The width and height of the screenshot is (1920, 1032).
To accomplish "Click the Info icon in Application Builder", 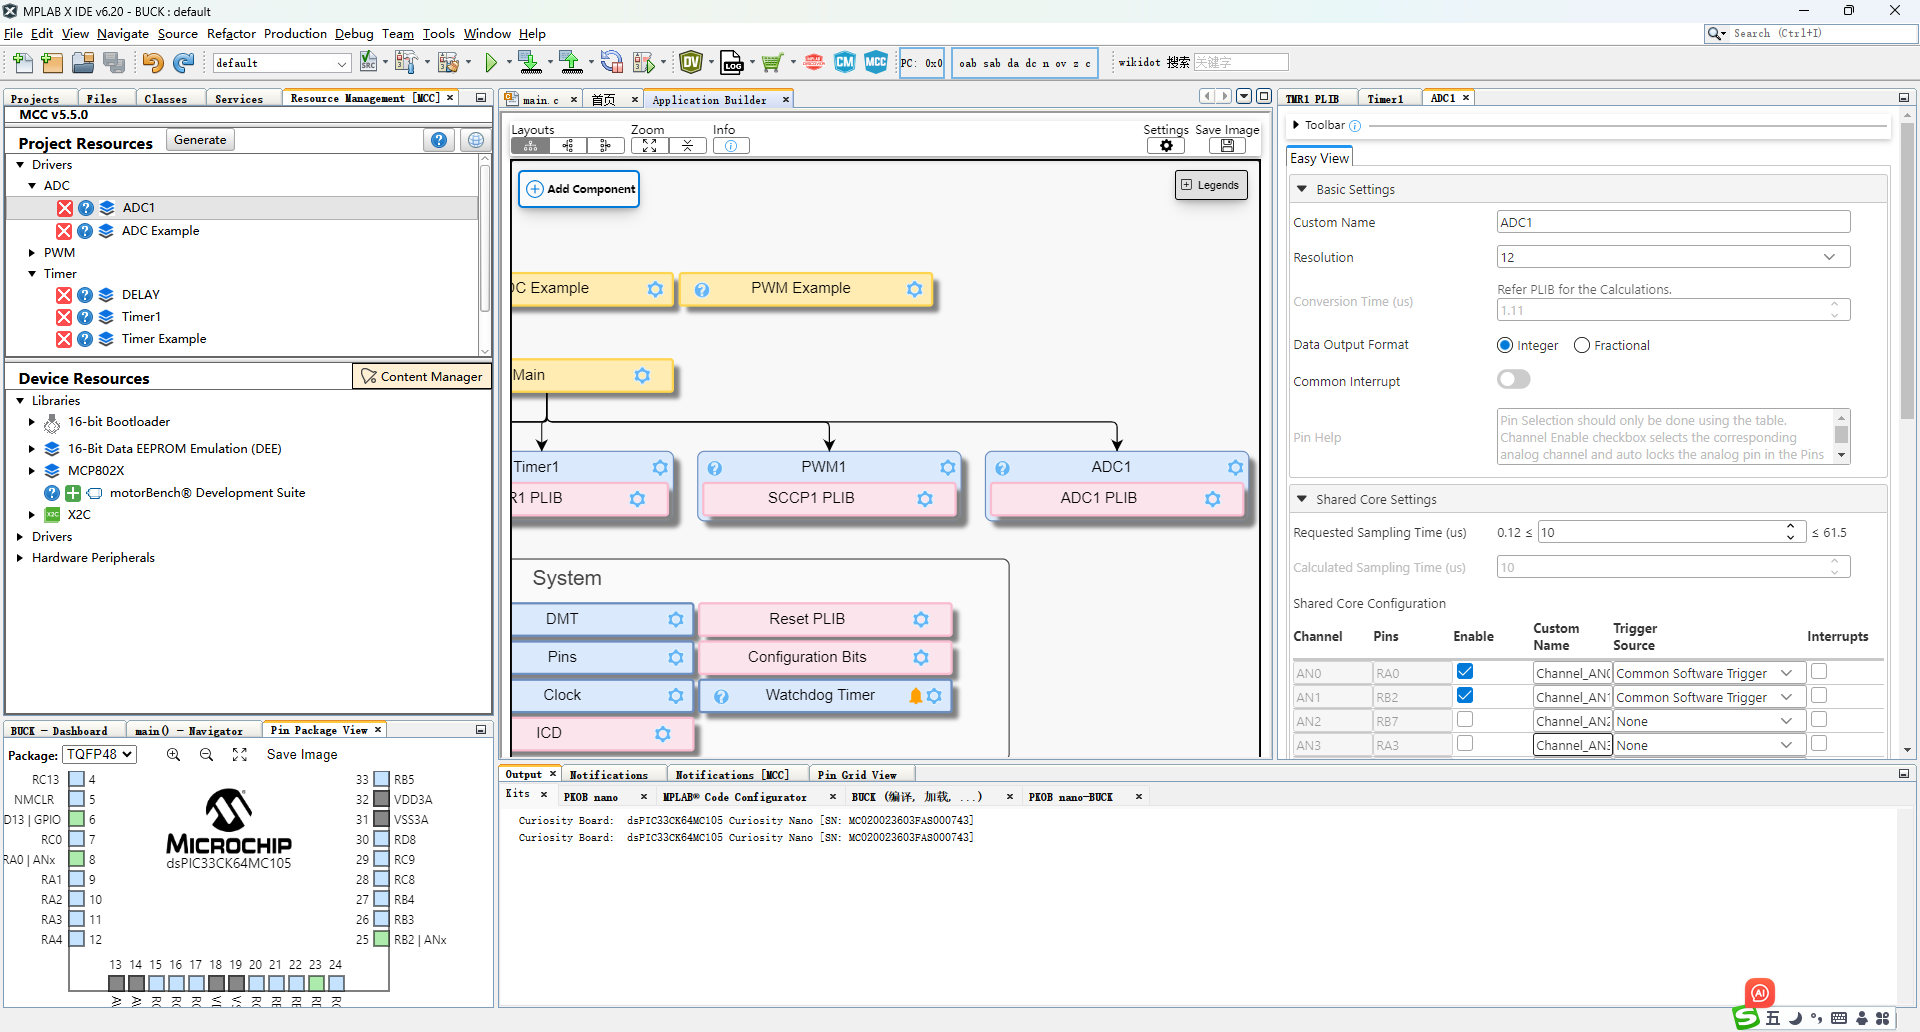I will 731,146.
